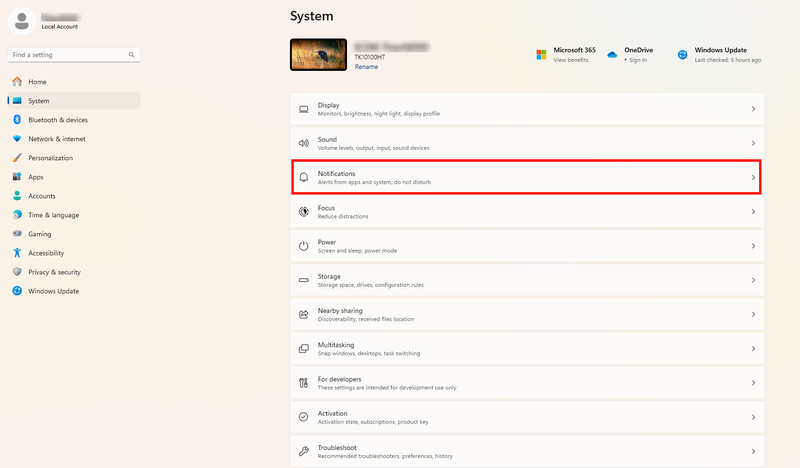
Task: Open Windows Update last checked status
Action: click(x=728, y=60)
